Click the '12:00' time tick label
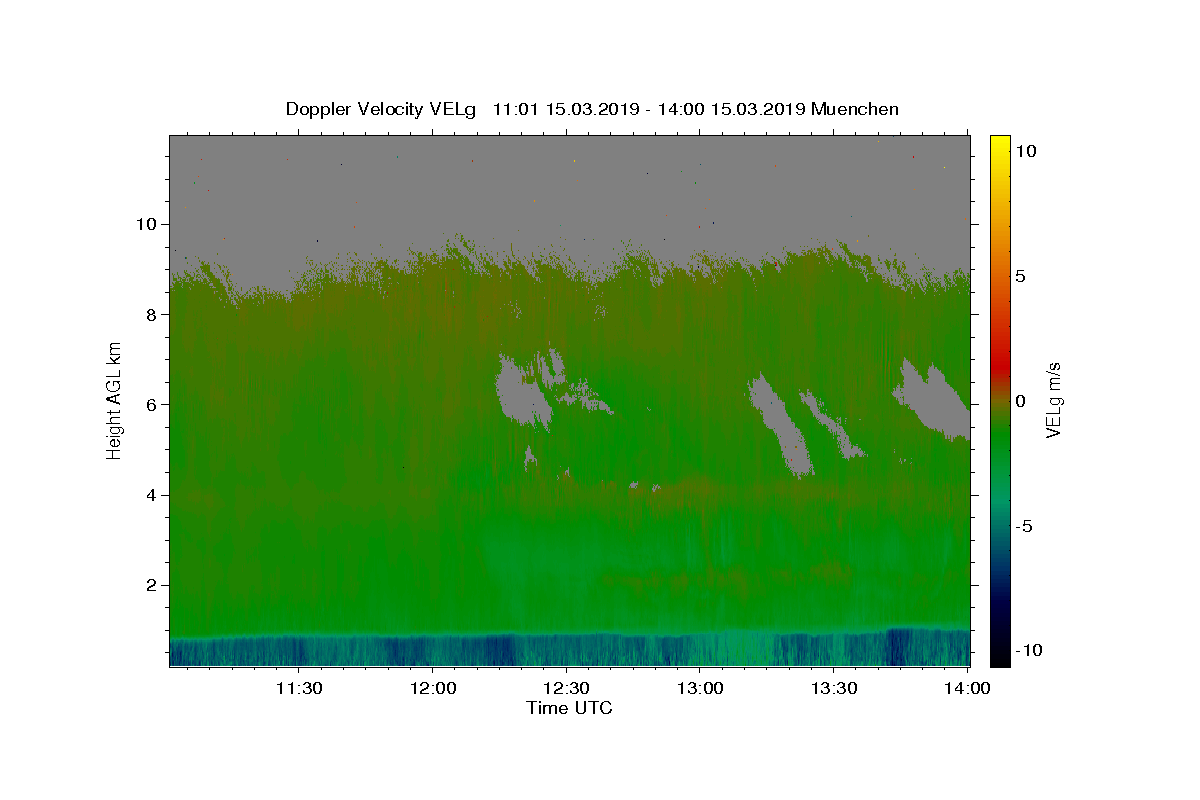This screenshot has width=1200, height=800. [432, 688]
